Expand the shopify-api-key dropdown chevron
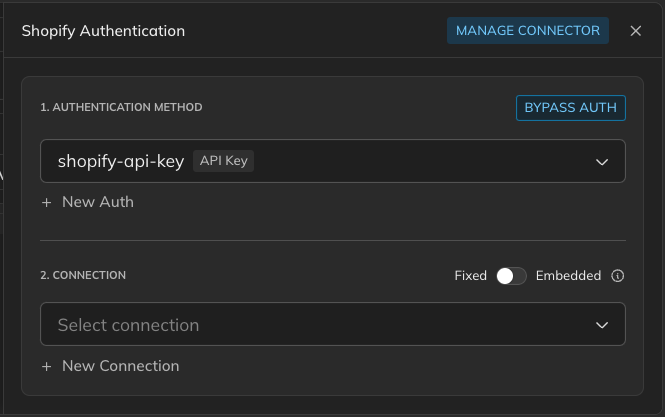 click(x=602, y=161)
